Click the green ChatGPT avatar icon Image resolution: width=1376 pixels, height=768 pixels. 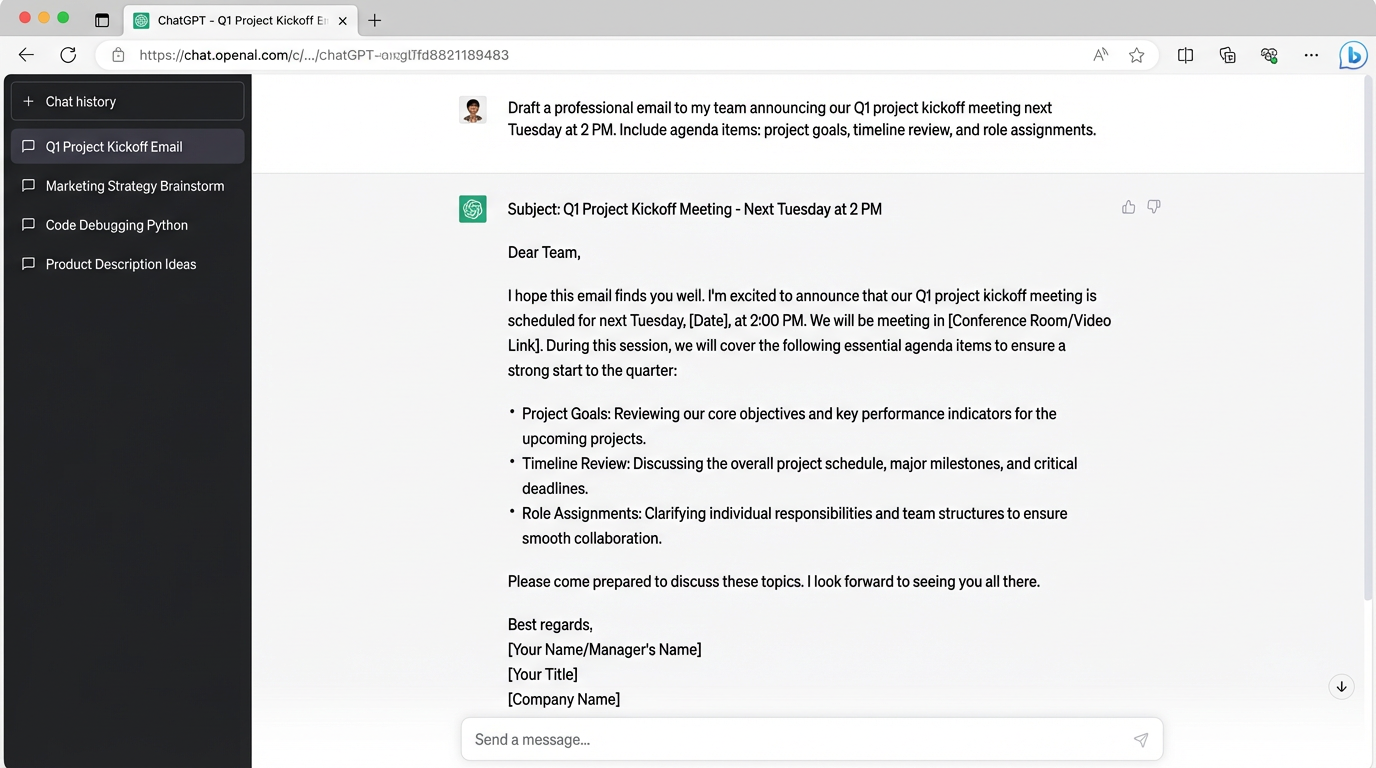[472, 209]
